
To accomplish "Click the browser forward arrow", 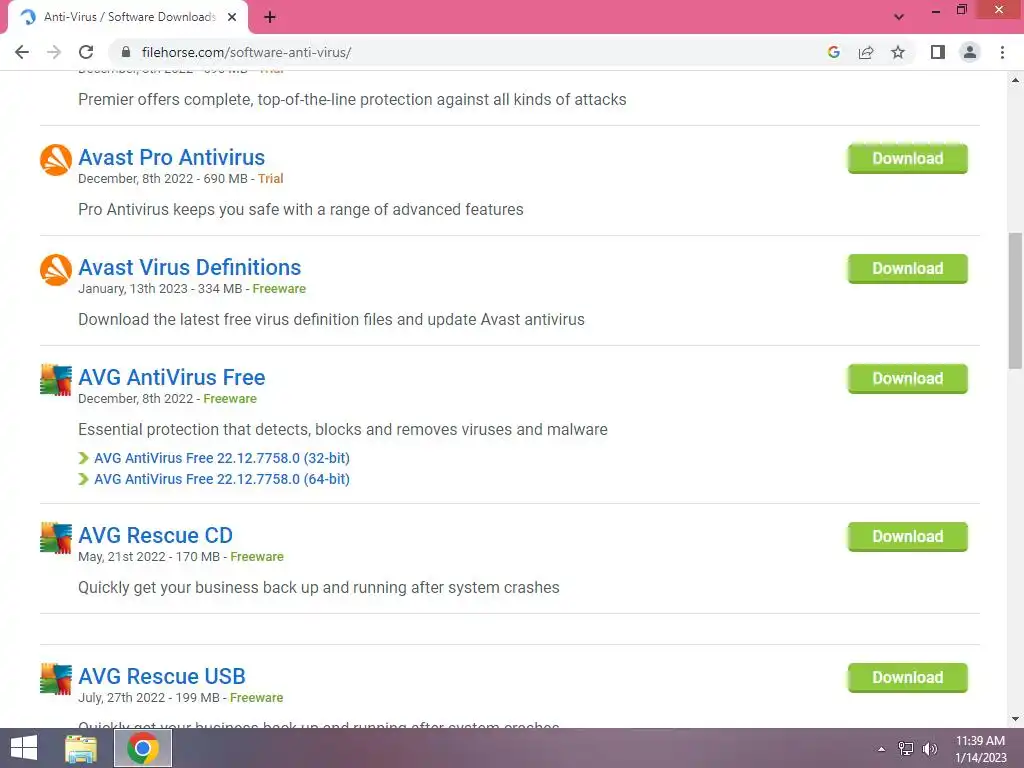I will coord(54,52).
